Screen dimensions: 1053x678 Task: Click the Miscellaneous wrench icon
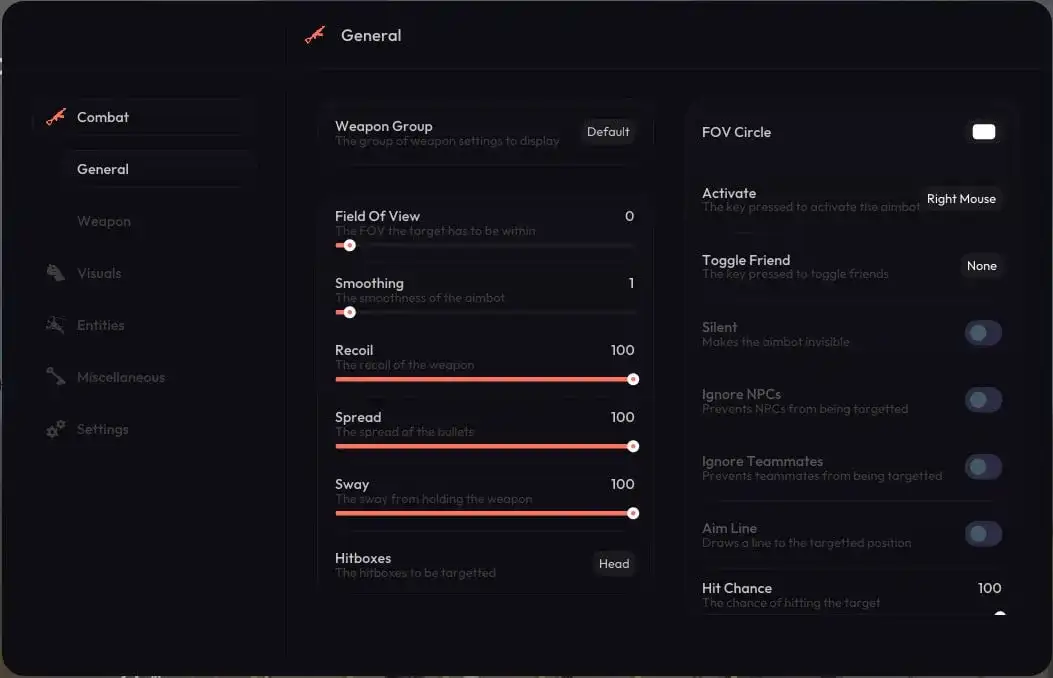point(56,377)
